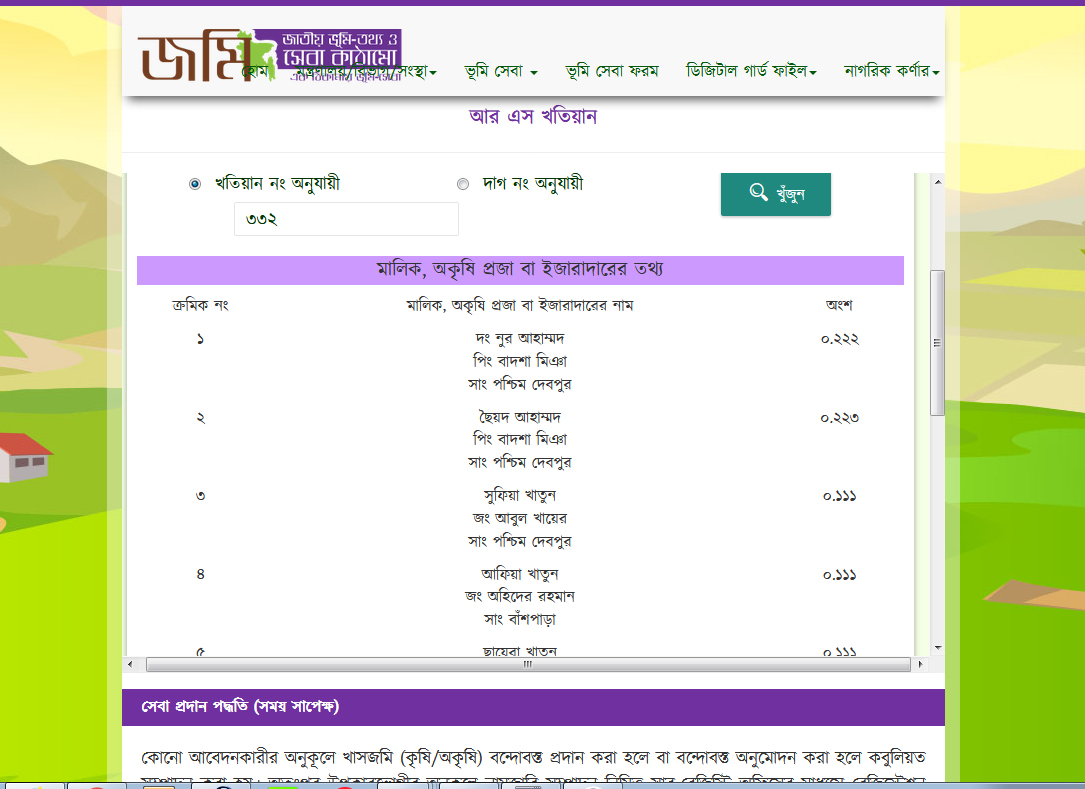This screenshot has height=789, width=1085.
Task: Expand নাগরিক কর্ণার dropdown menu
Action: [x=891, y=71]
